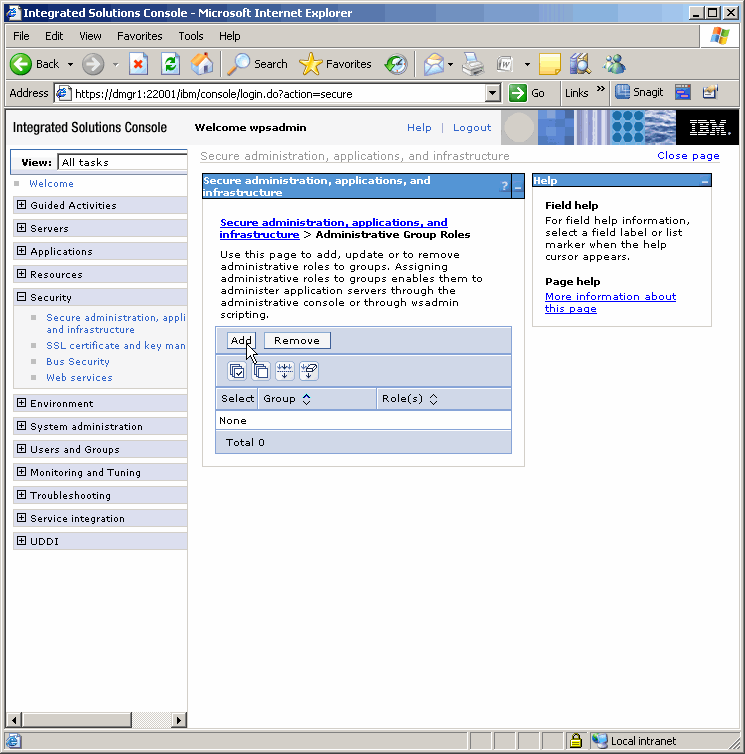Open the address bar URL dropdown
This screenshot has height=754, width=745.
[492, 93]
